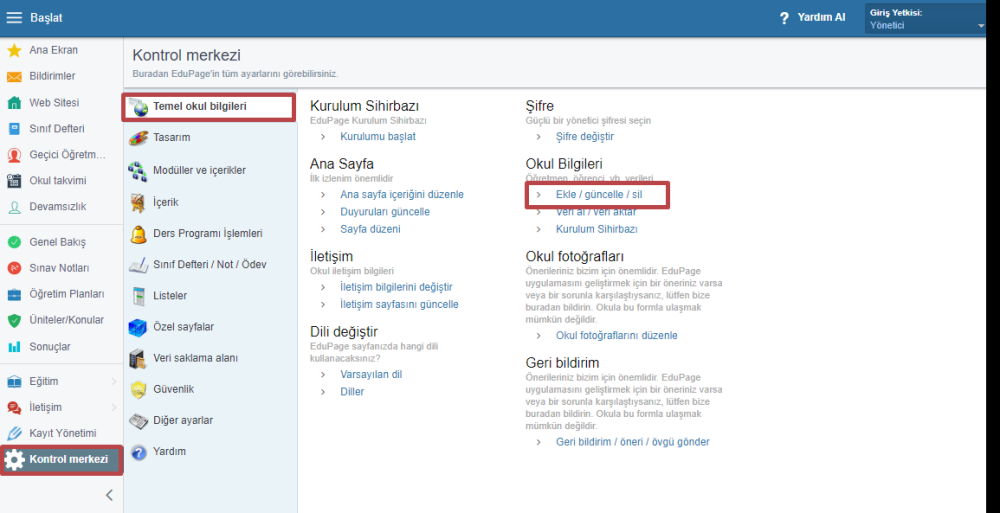Image resolution: width=1000 pixels, height=513 pixels.
Task: Open the Giriş Yetkisi Yönetici dropdown
Action: pyautogui.click(x=925, y=19)
